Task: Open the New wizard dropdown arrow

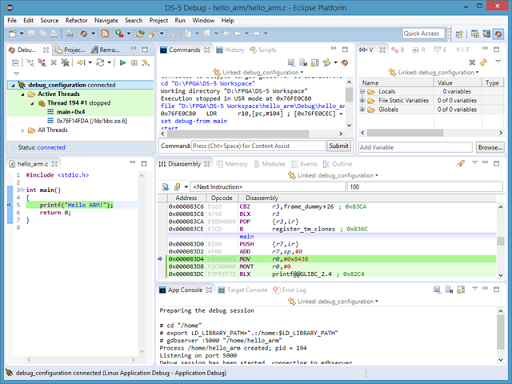Action: point(22,34)
